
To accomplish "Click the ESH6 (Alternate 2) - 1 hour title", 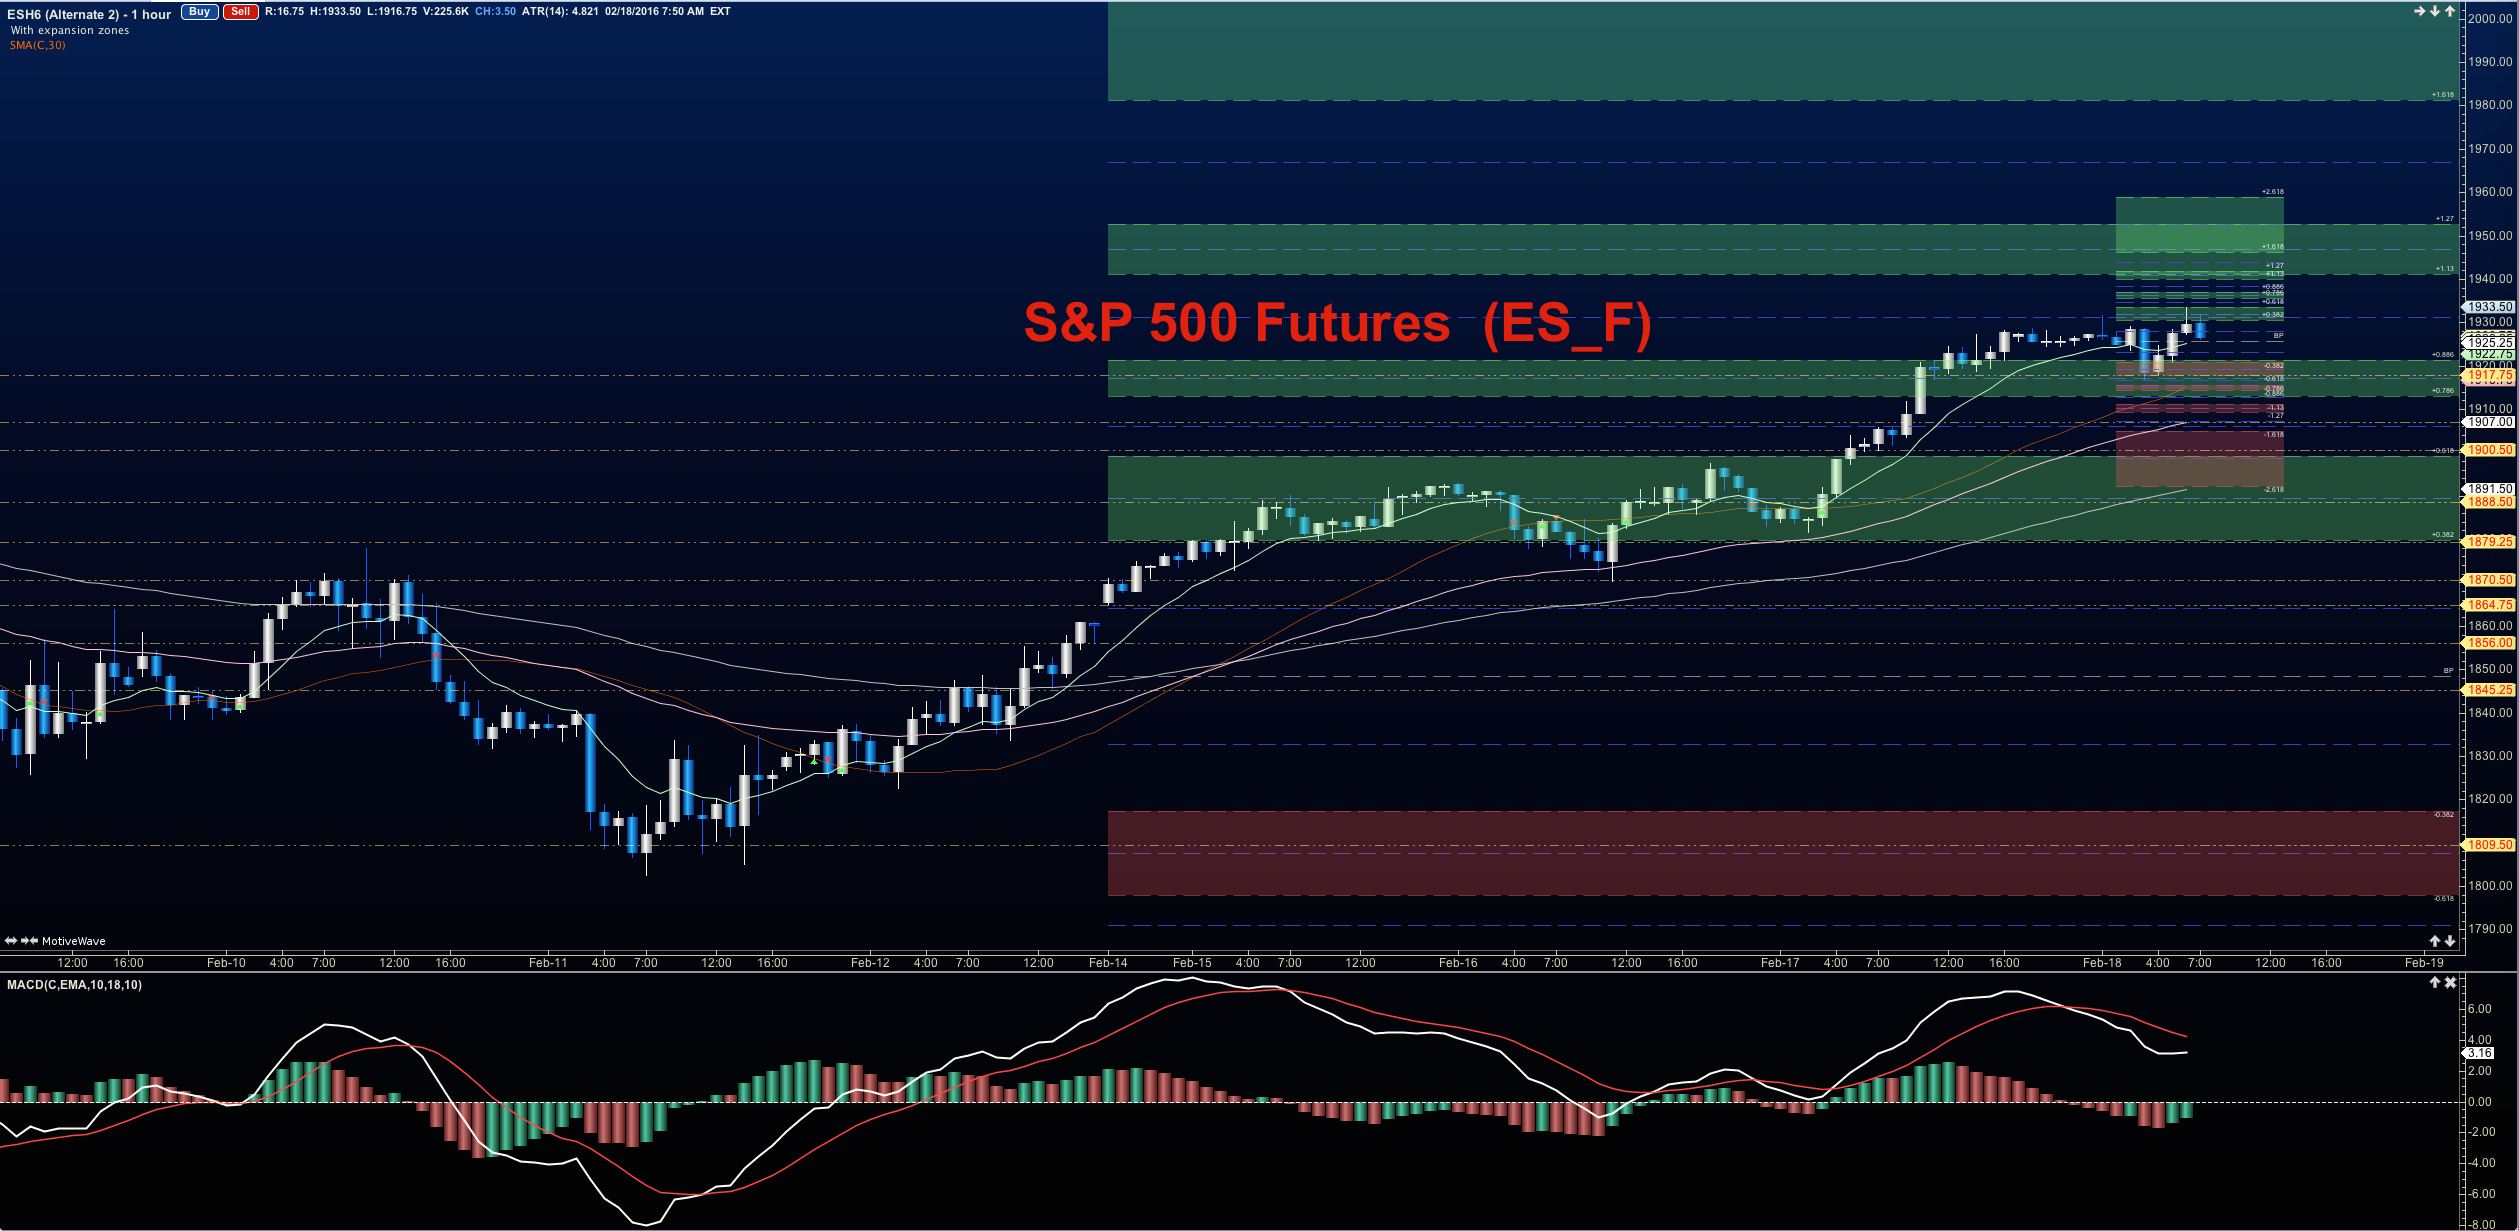I will pyautogui.click(x=89, y=14).
